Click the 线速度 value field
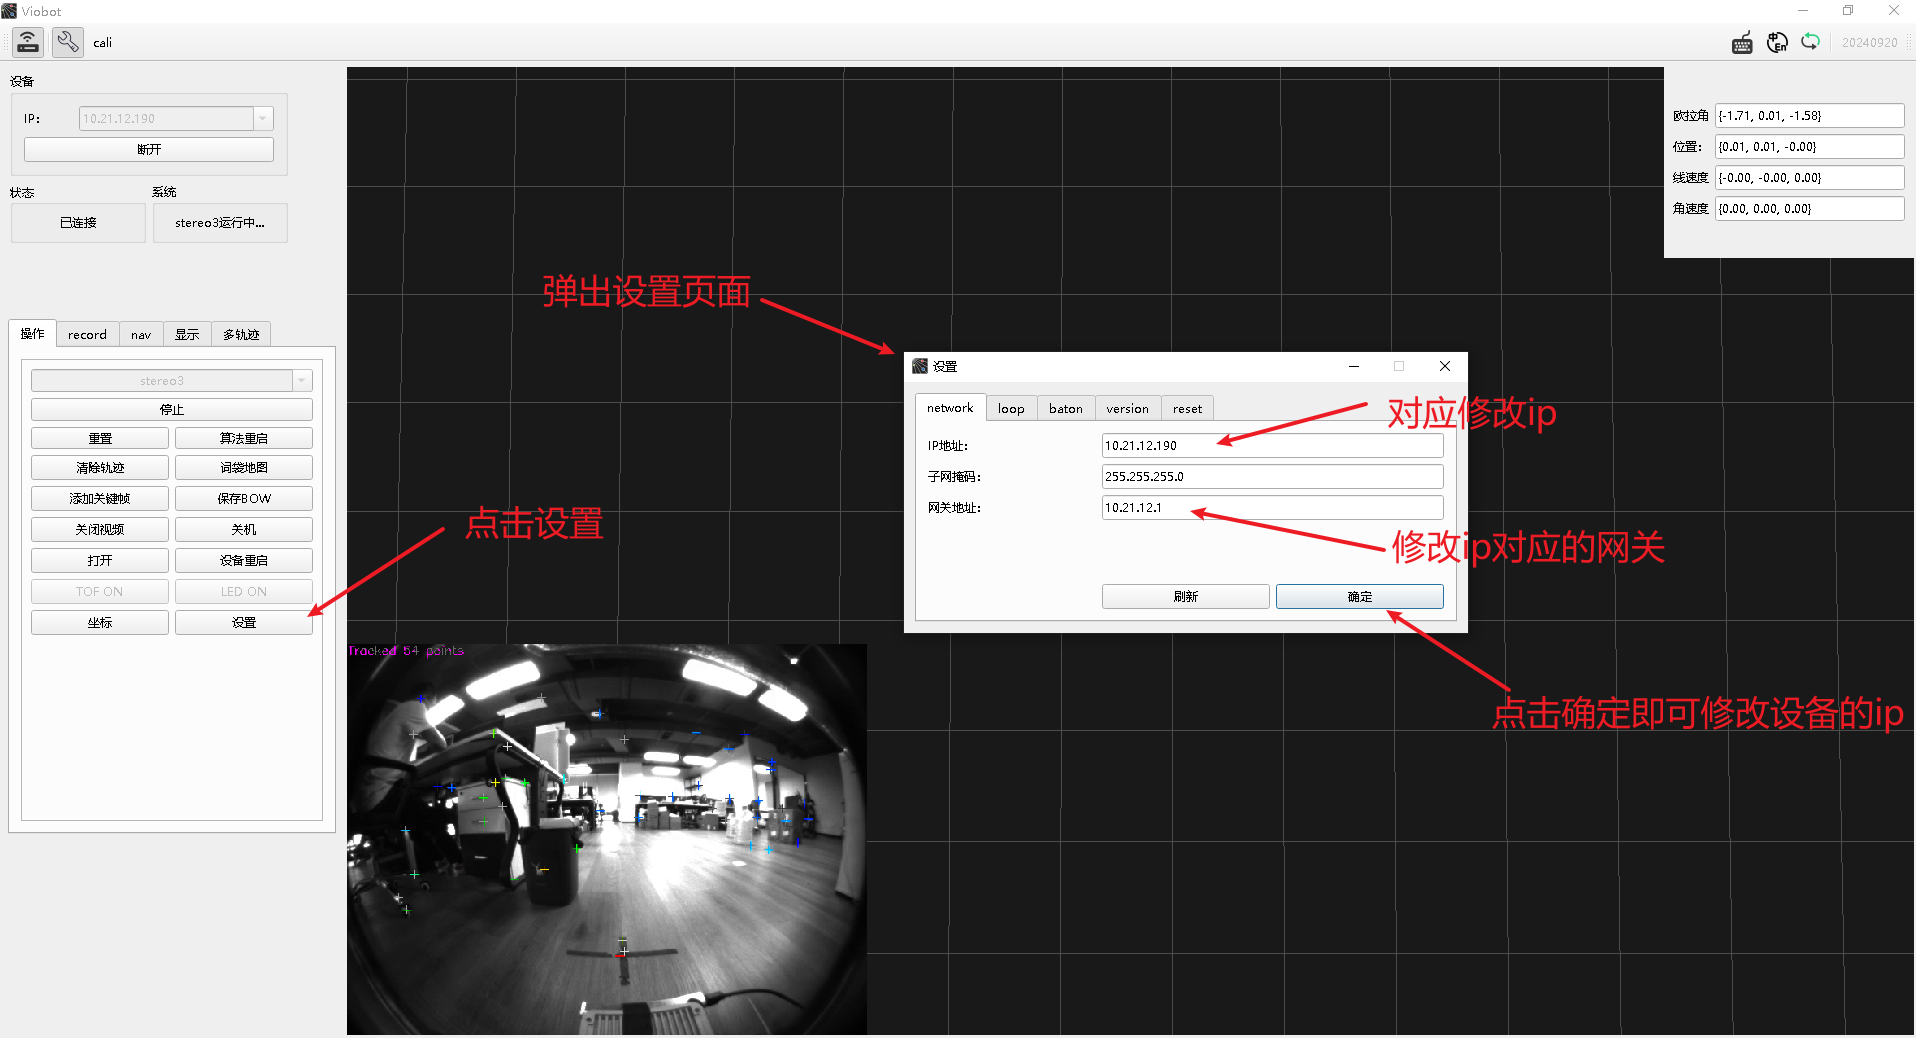Screen dimensions: 1916x1038 [x=1810, y=178]
